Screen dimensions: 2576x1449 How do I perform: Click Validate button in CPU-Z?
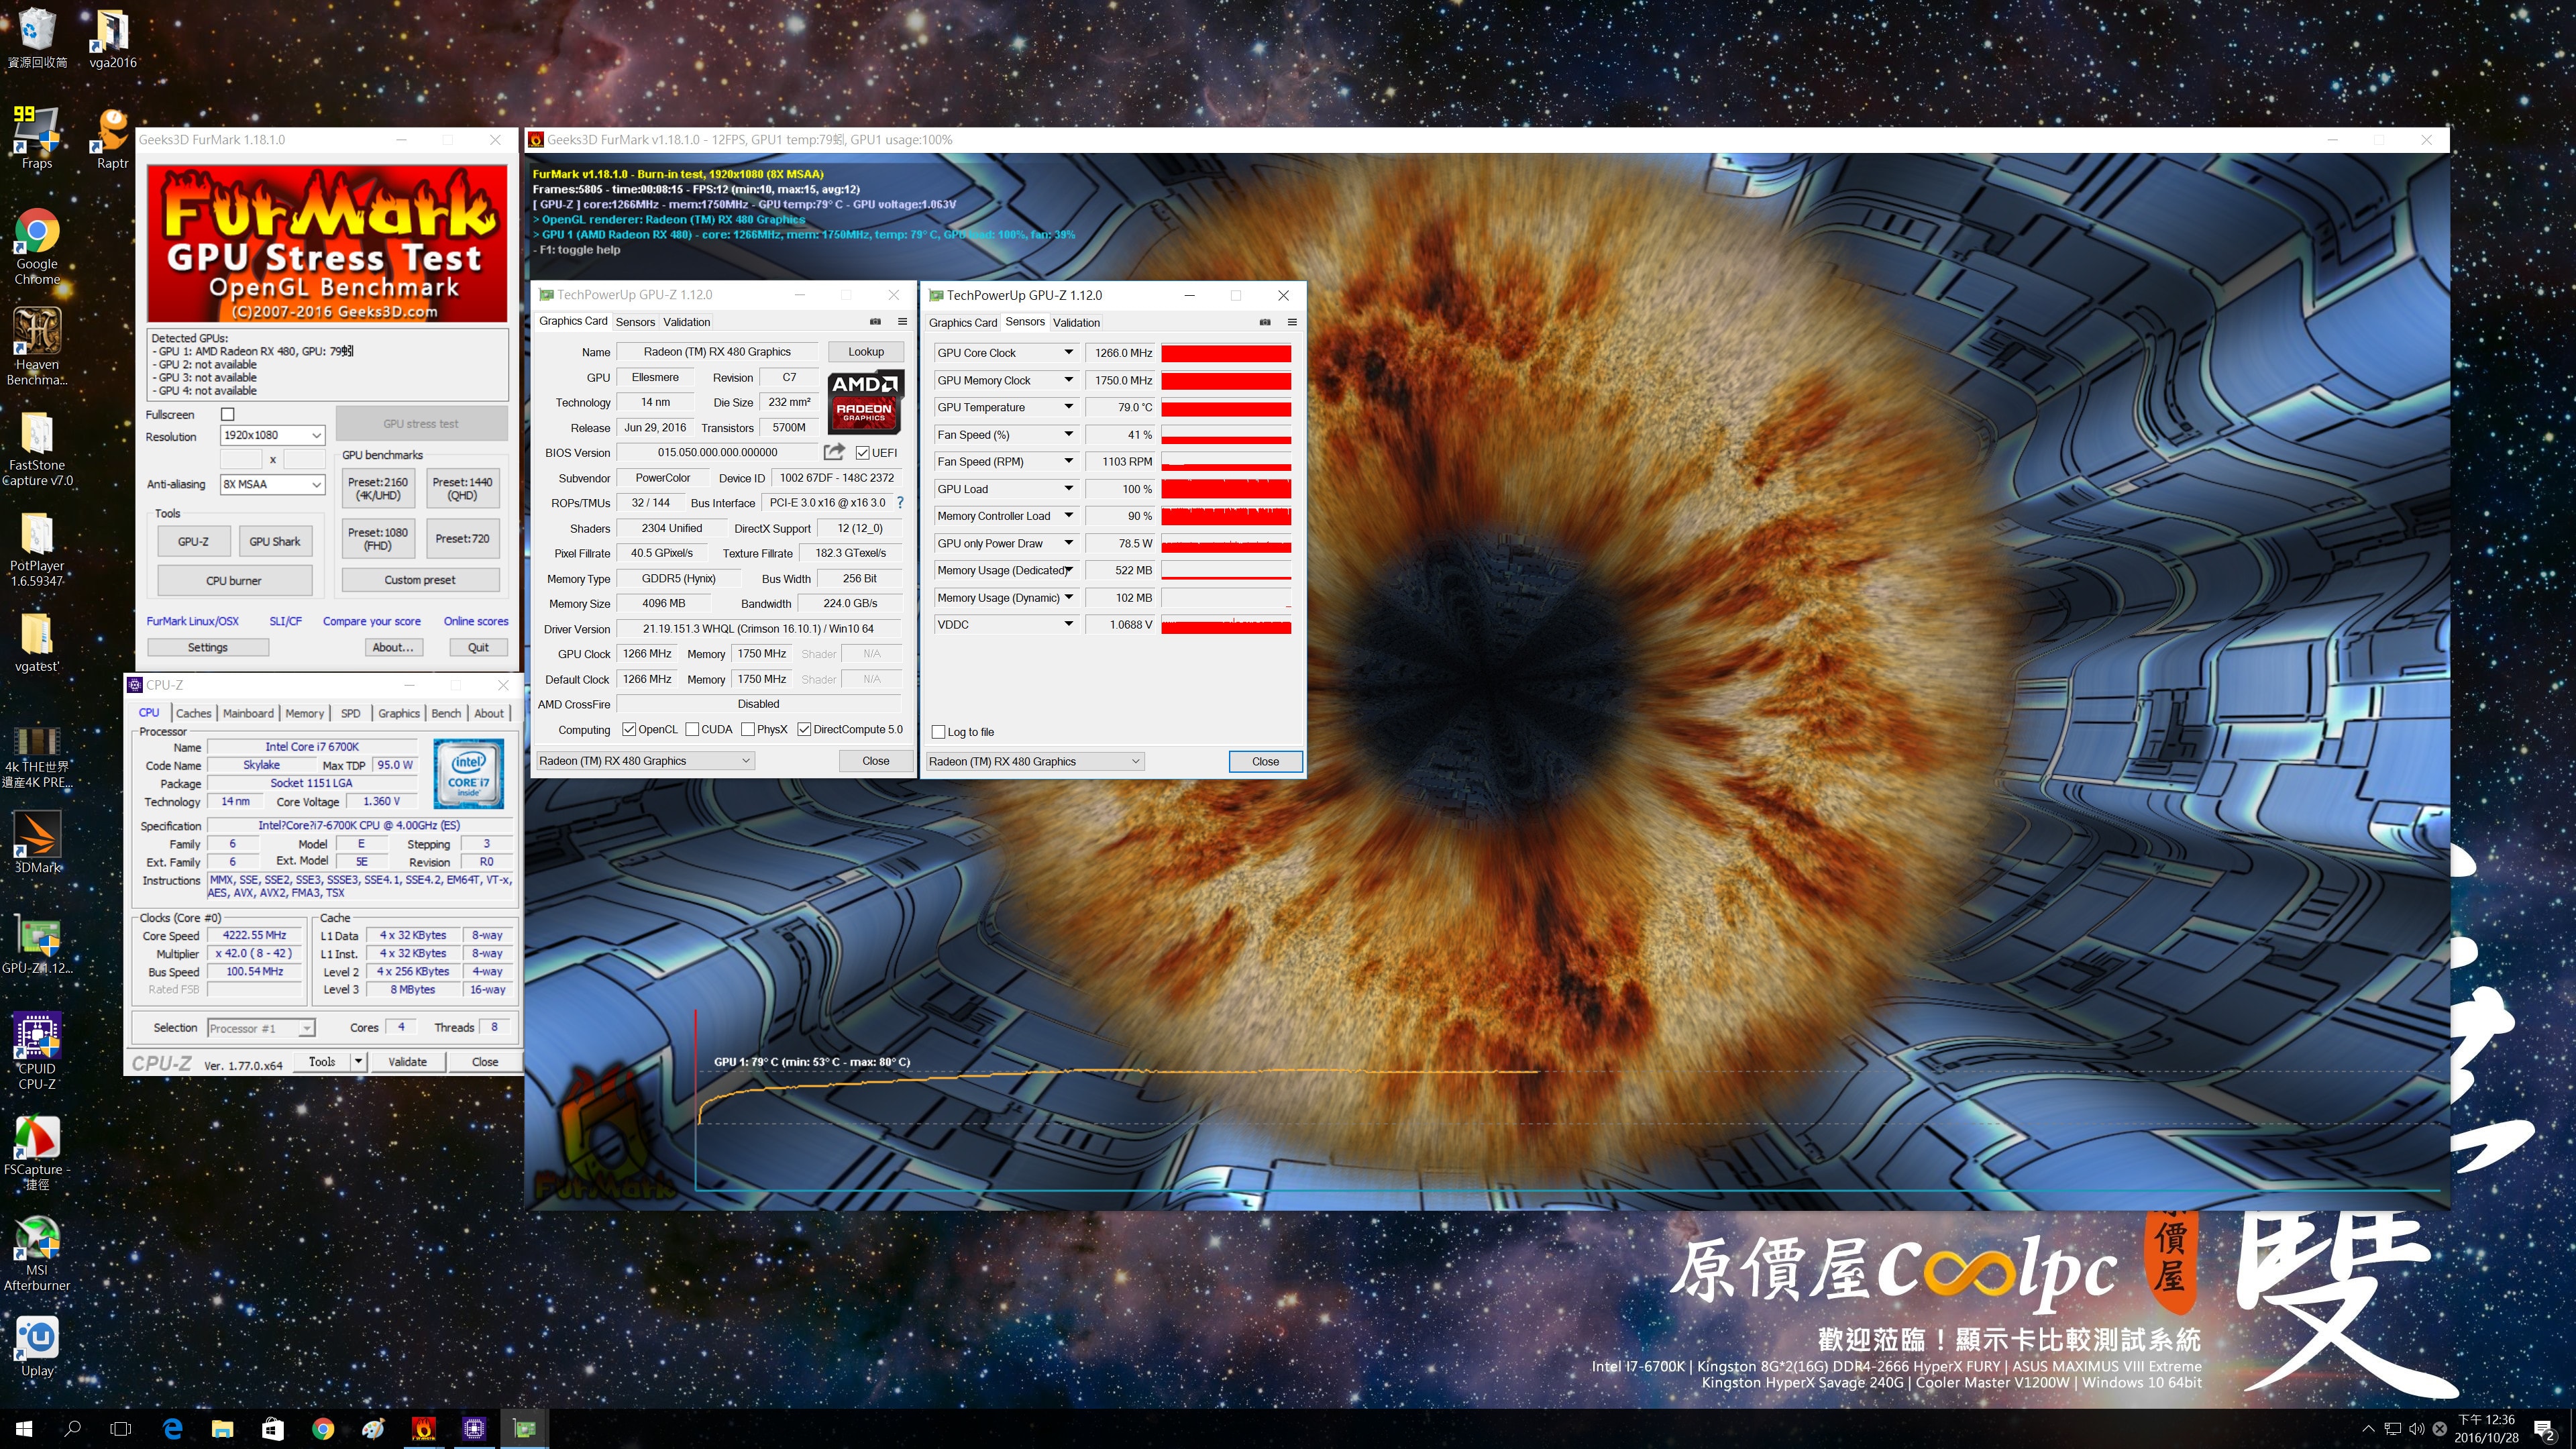[408, 1062]
